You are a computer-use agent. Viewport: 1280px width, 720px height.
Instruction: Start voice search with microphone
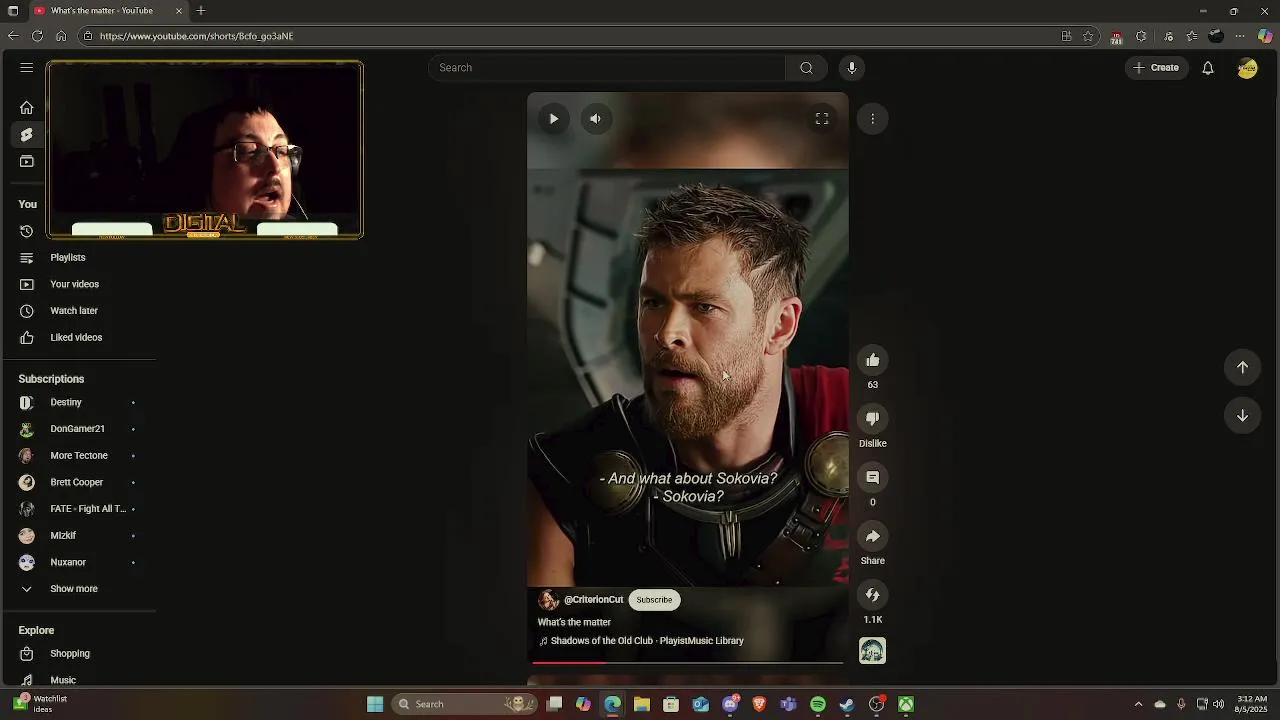tap(852, 68)
